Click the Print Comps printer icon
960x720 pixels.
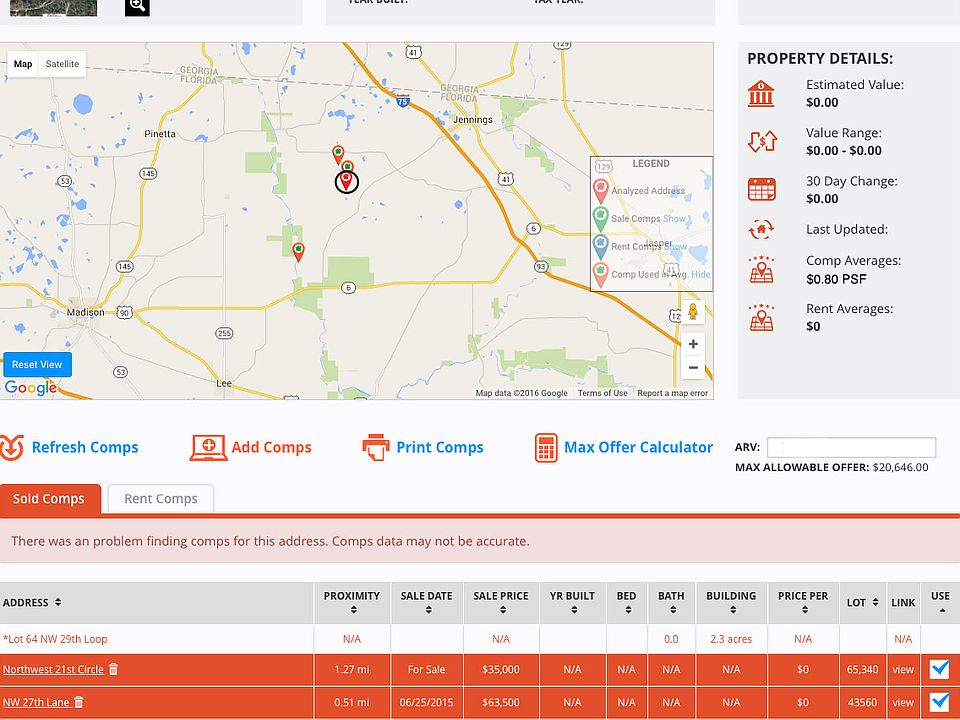tap(376, 448)
